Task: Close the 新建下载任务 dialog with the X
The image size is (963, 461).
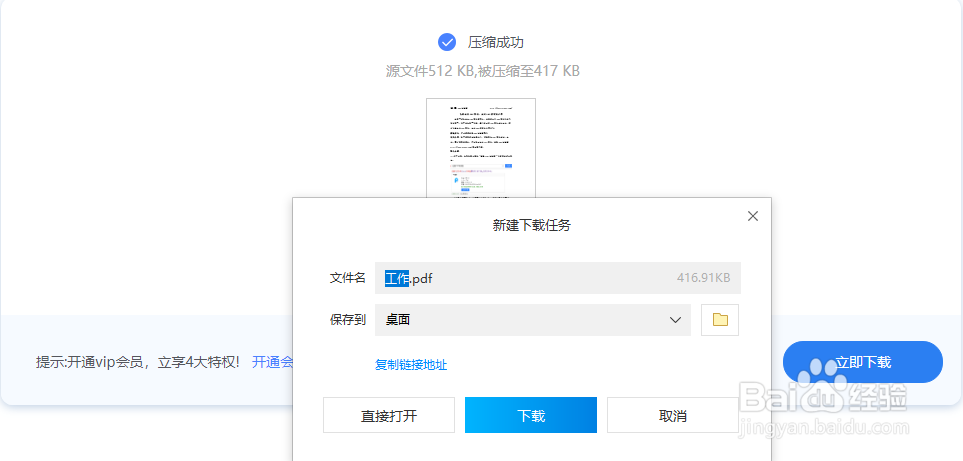Action: click(x=753, y=216)
